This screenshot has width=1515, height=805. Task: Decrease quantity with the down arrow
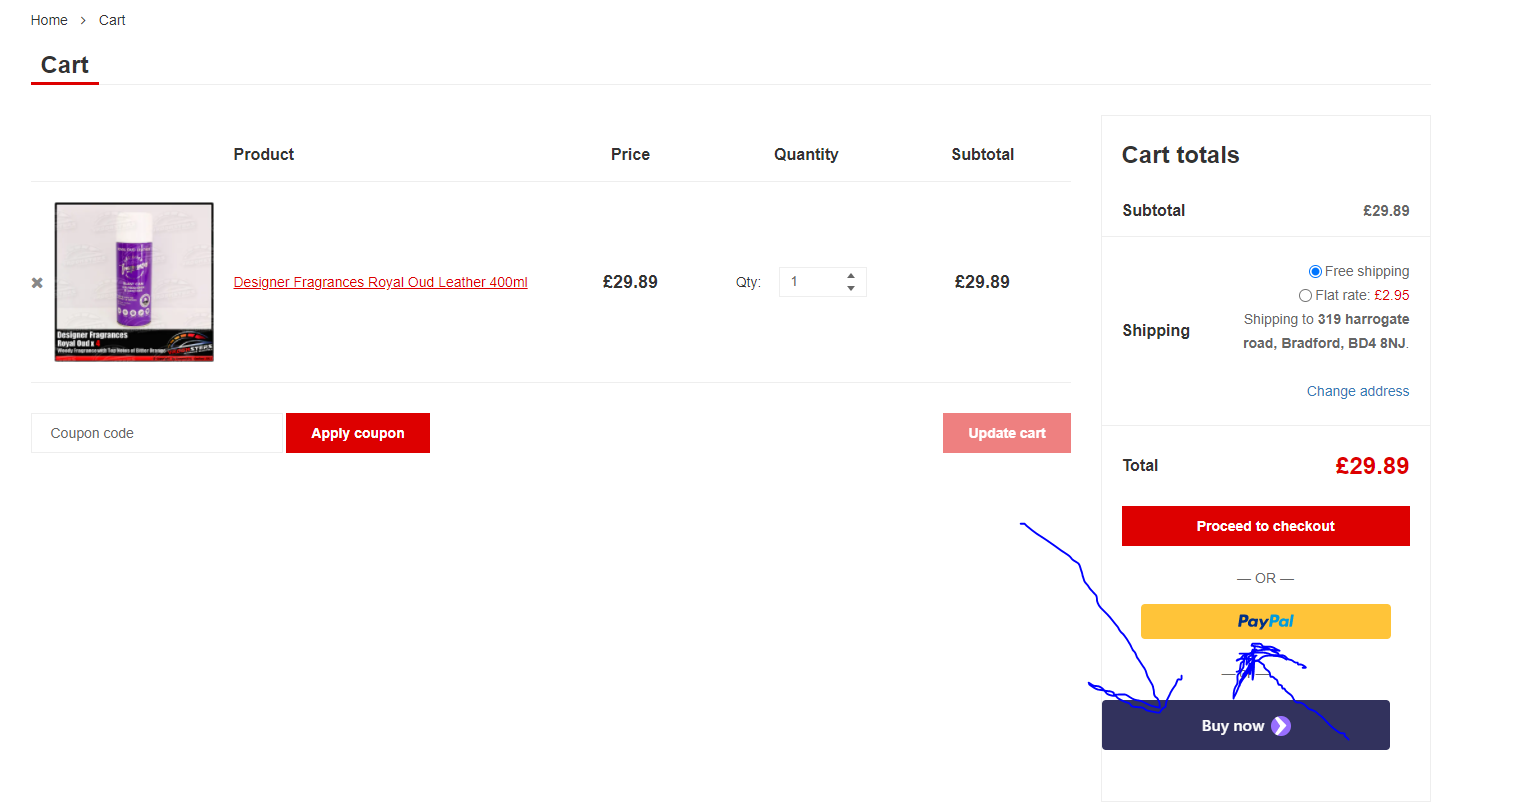point(851,288)
